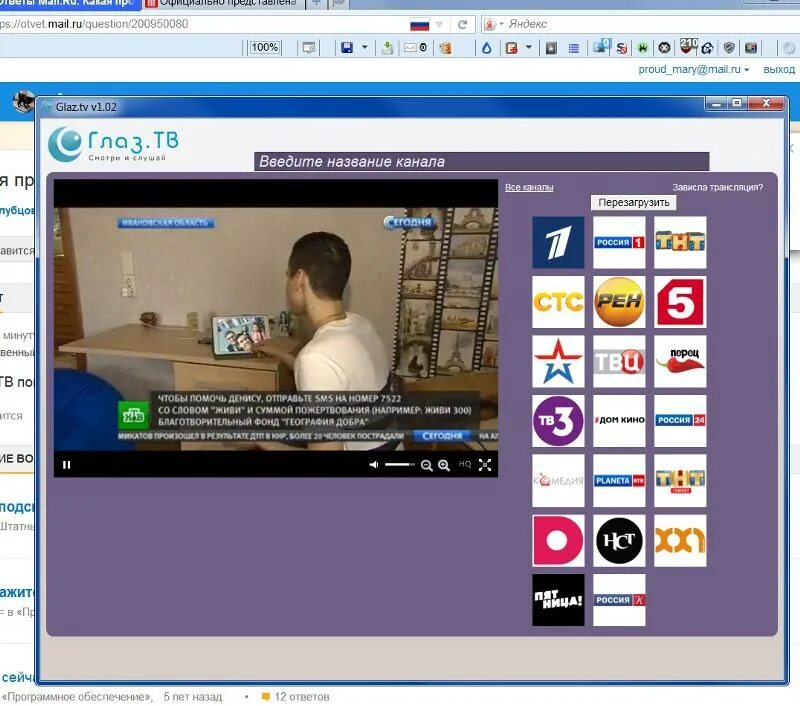Select the channel 5 logo
The image size is (800, 706).
680,302
